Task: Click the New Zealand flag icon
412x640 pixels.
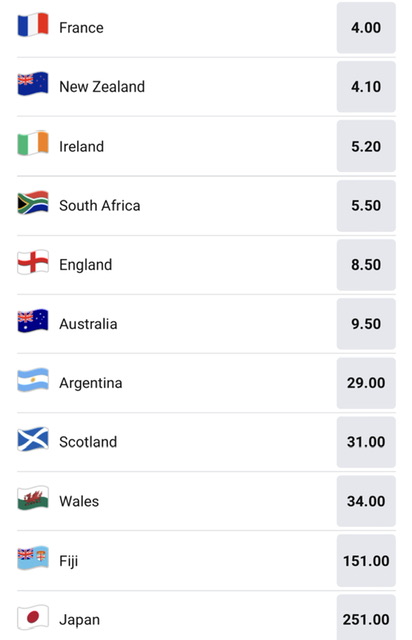Action: click(33, 84)
